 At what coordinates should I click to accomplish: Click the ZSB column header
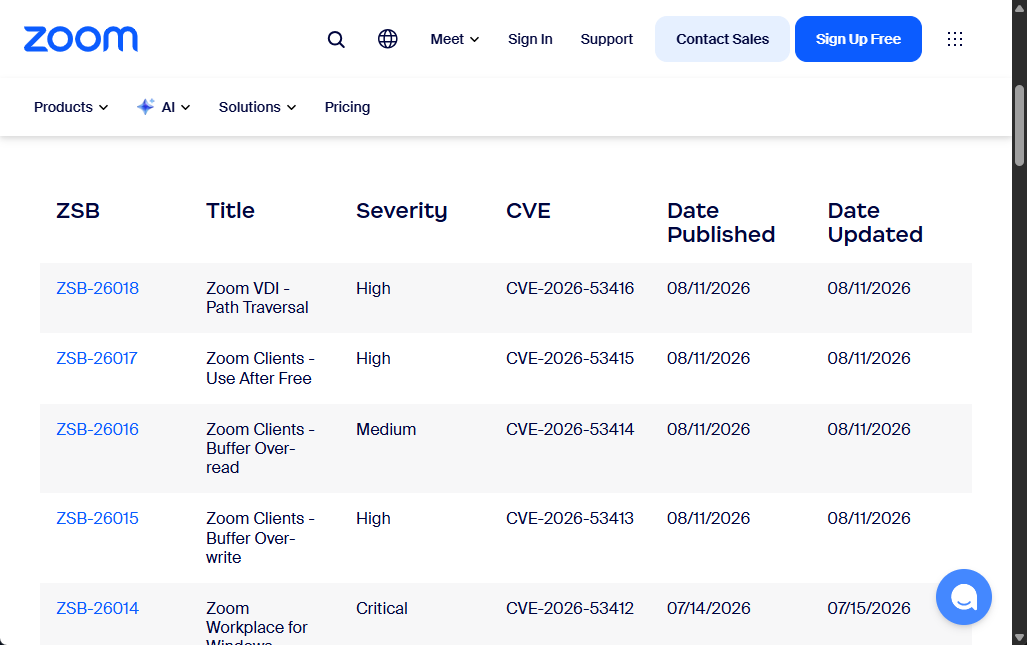(78, 211)
